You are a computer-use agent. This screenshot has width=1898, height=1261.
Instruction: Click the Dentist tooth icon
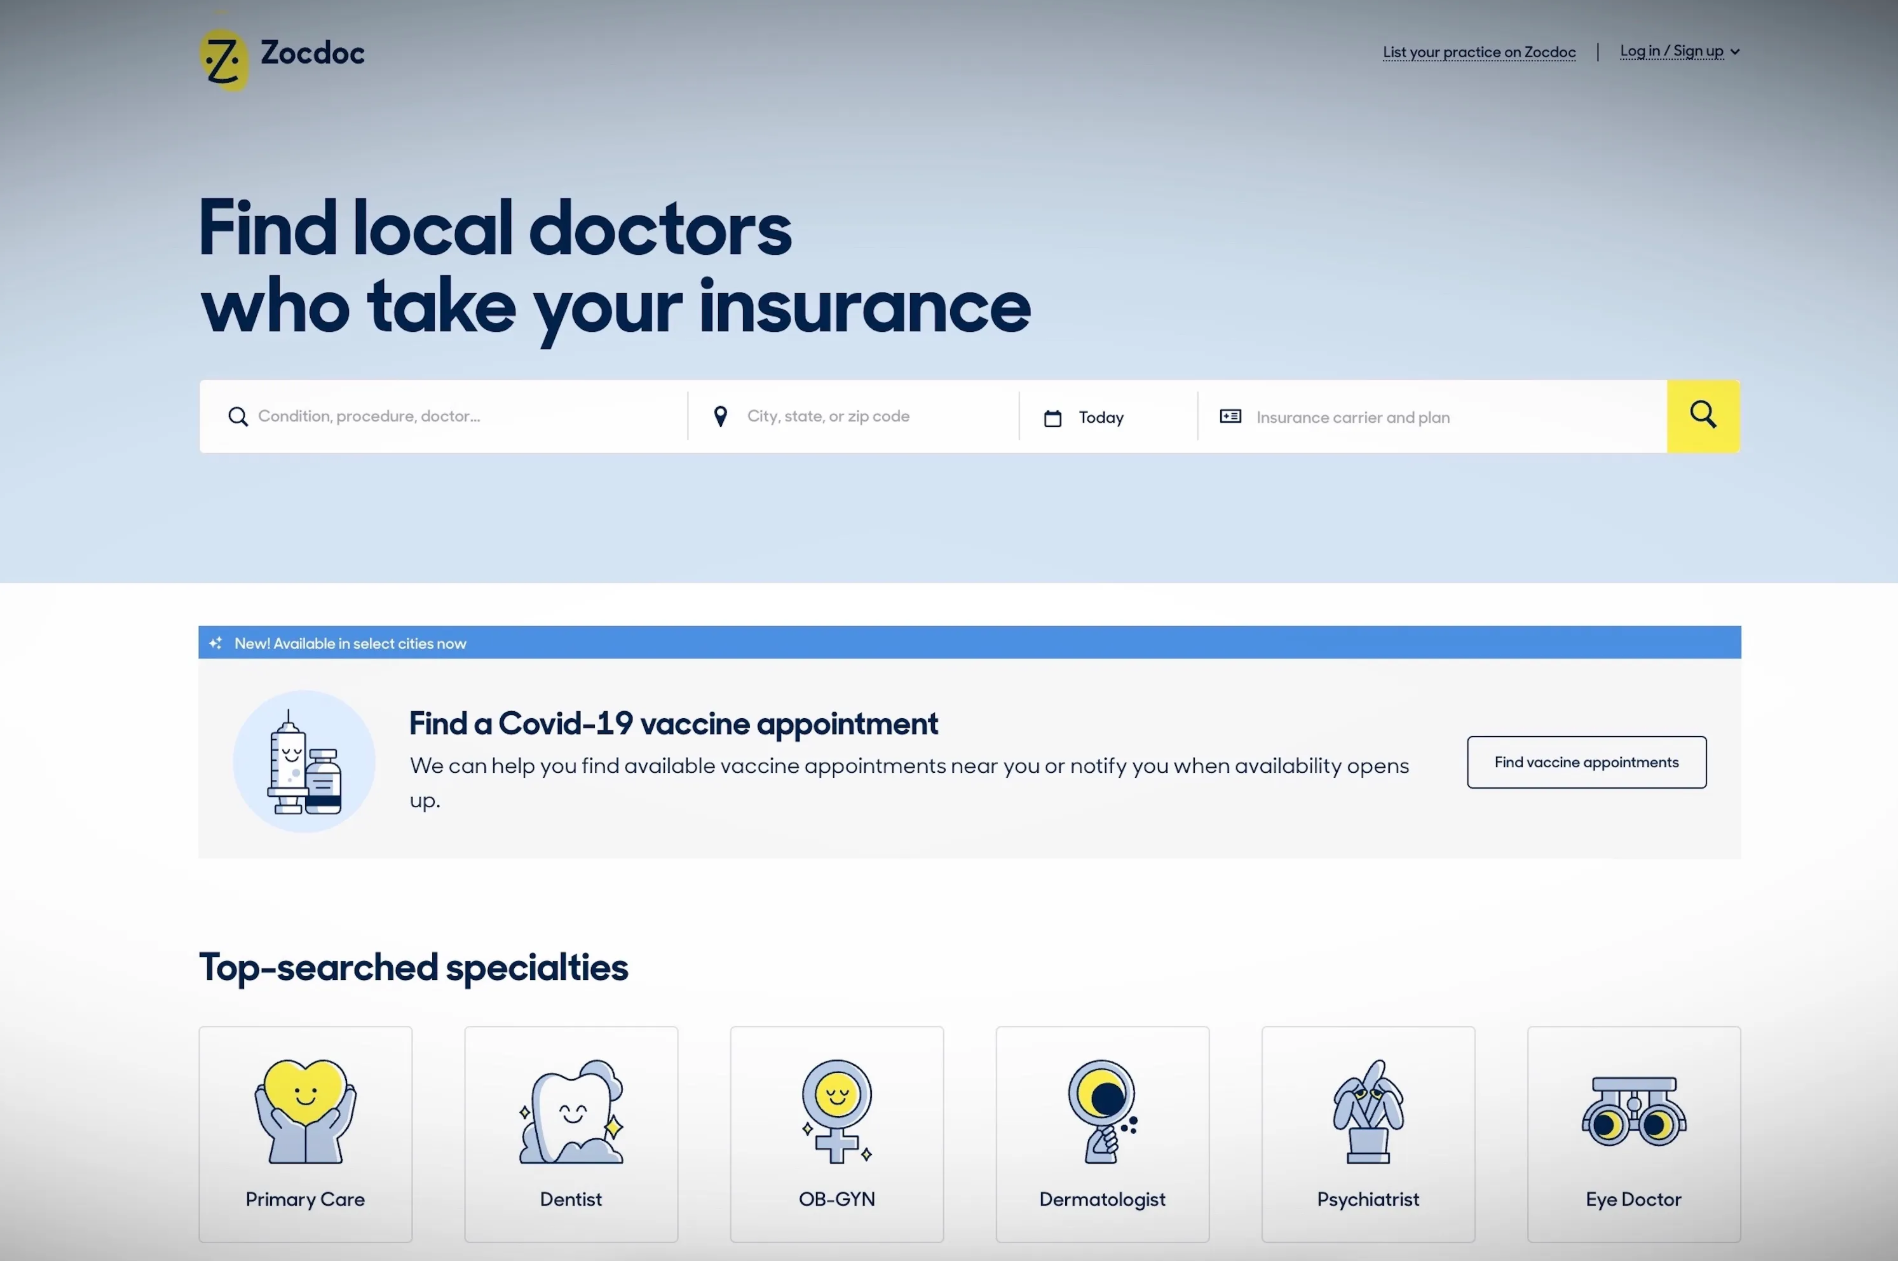pyautogui.click(x=571, y=1111)
